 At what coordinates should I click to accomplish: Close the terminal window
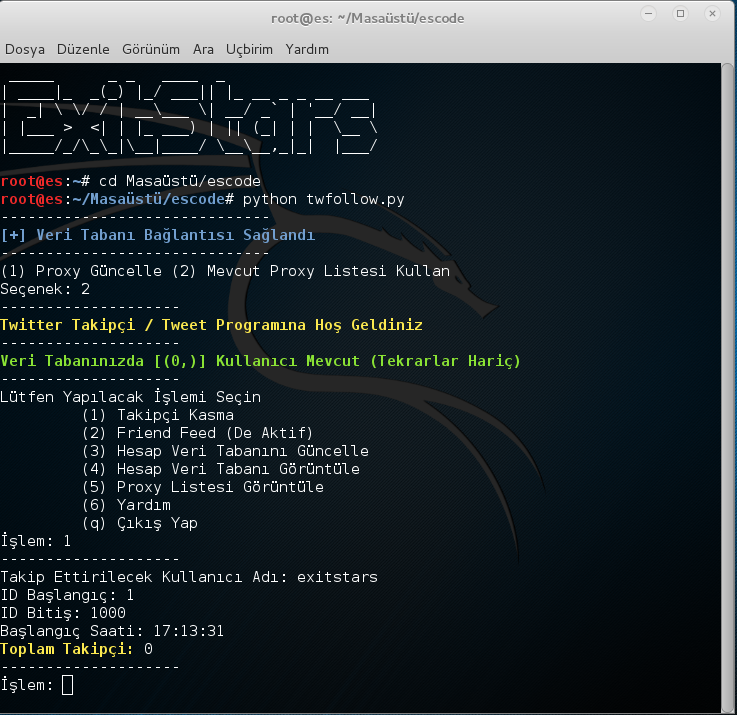pos(712,14)
